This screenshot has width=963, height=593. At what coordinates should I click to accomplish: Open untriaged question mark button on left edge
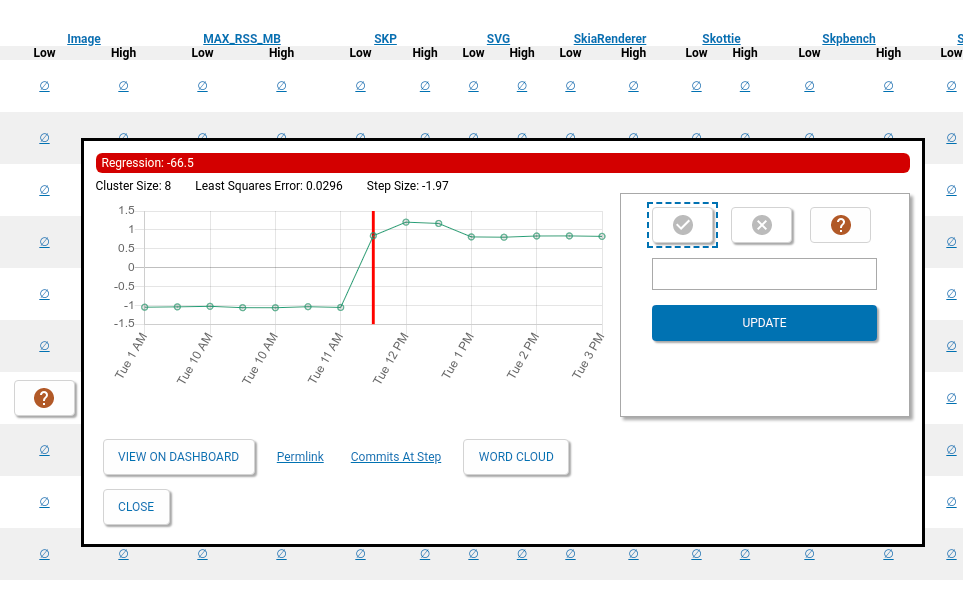click(44, 398)
